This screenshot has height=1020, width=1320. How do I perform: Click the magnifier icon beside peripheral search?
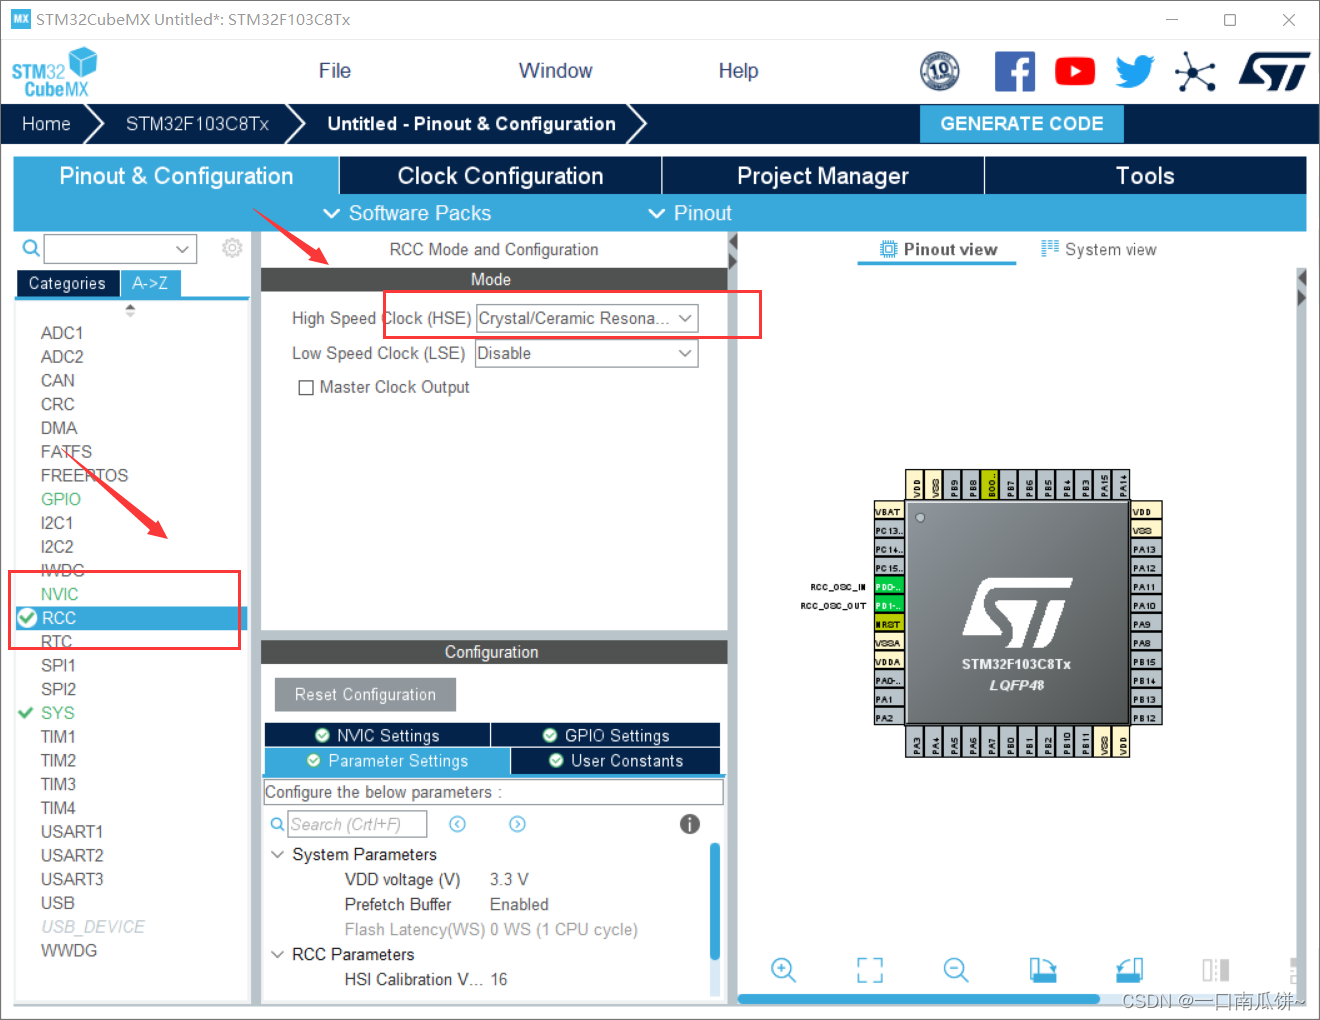coord(31,248)
